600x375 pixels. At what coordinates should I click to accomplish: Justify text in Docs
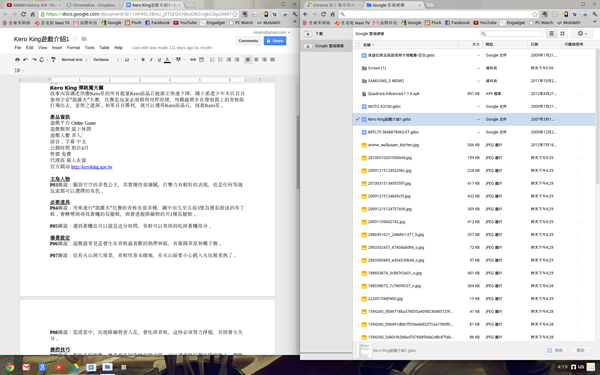[272, 60]
